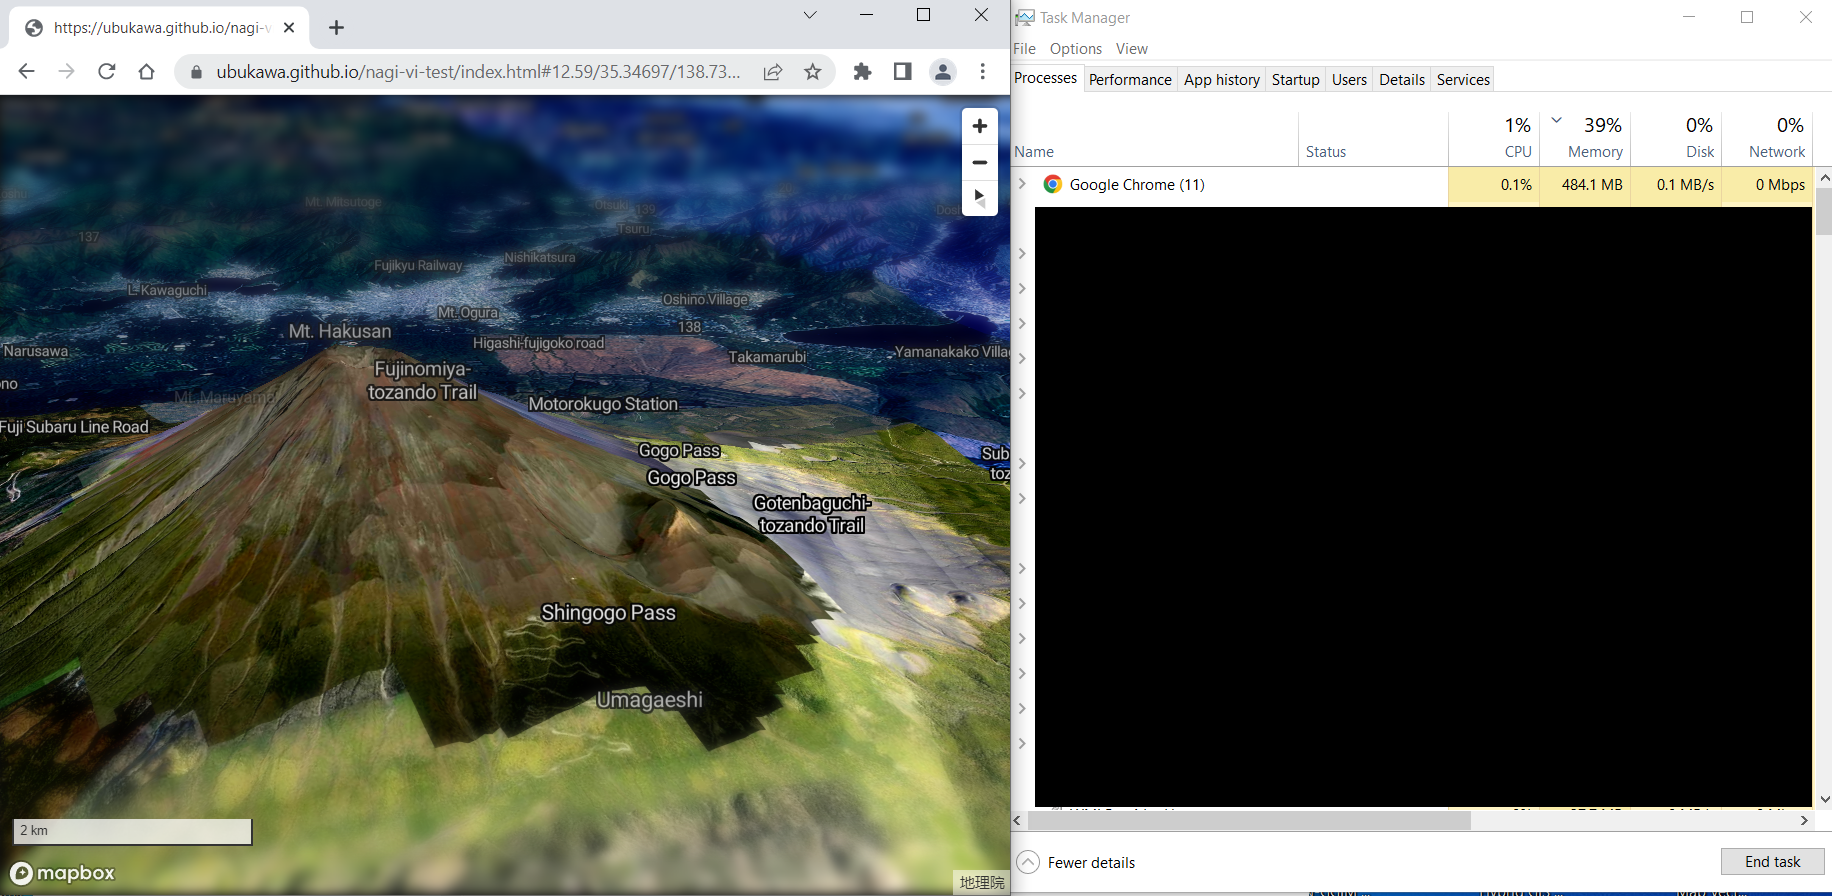Click the site lock icon in address bar
The height and width of the screenshot is (896, 1832).
196,72
